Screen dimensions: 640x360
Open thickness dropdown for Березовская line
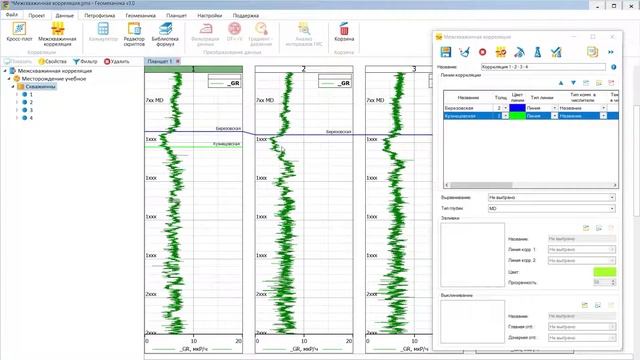click(x=505, y=108)
